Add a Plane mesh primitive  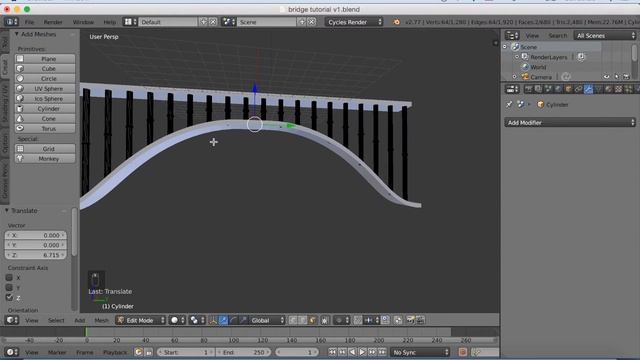45,59
